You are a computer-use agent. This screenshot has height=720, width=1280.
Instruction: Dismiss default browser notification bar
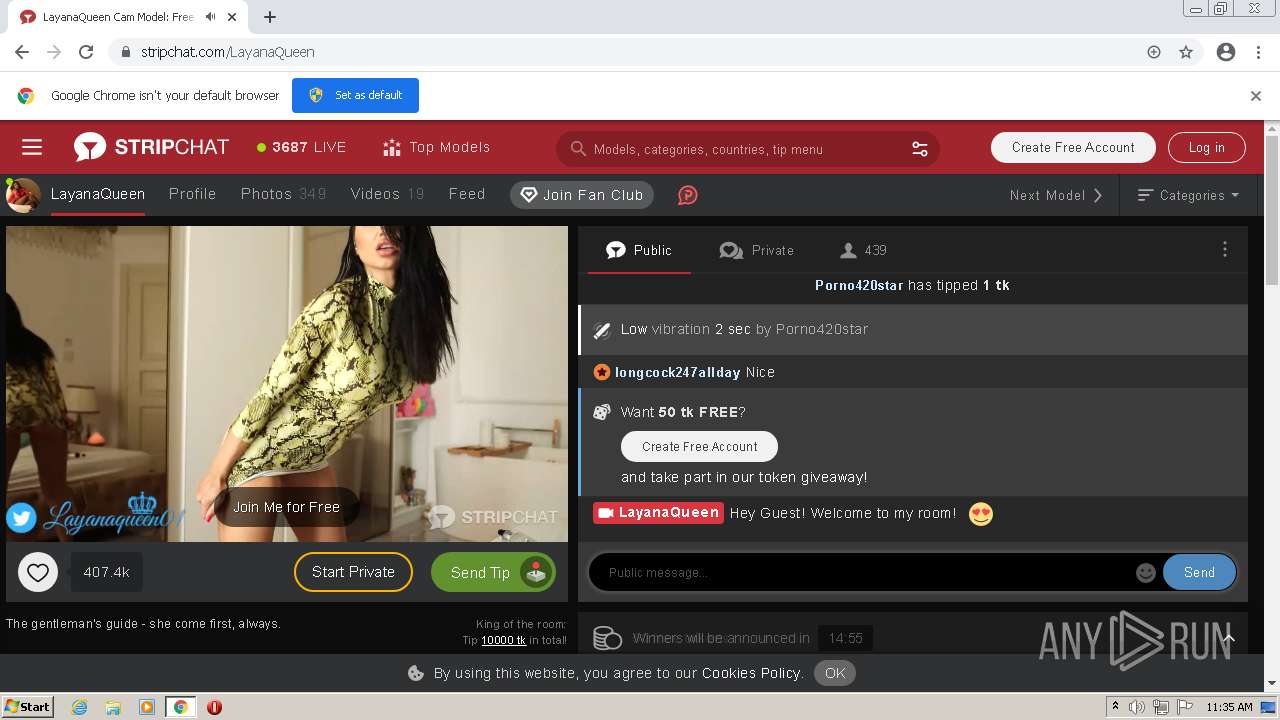pos(1256,96)
